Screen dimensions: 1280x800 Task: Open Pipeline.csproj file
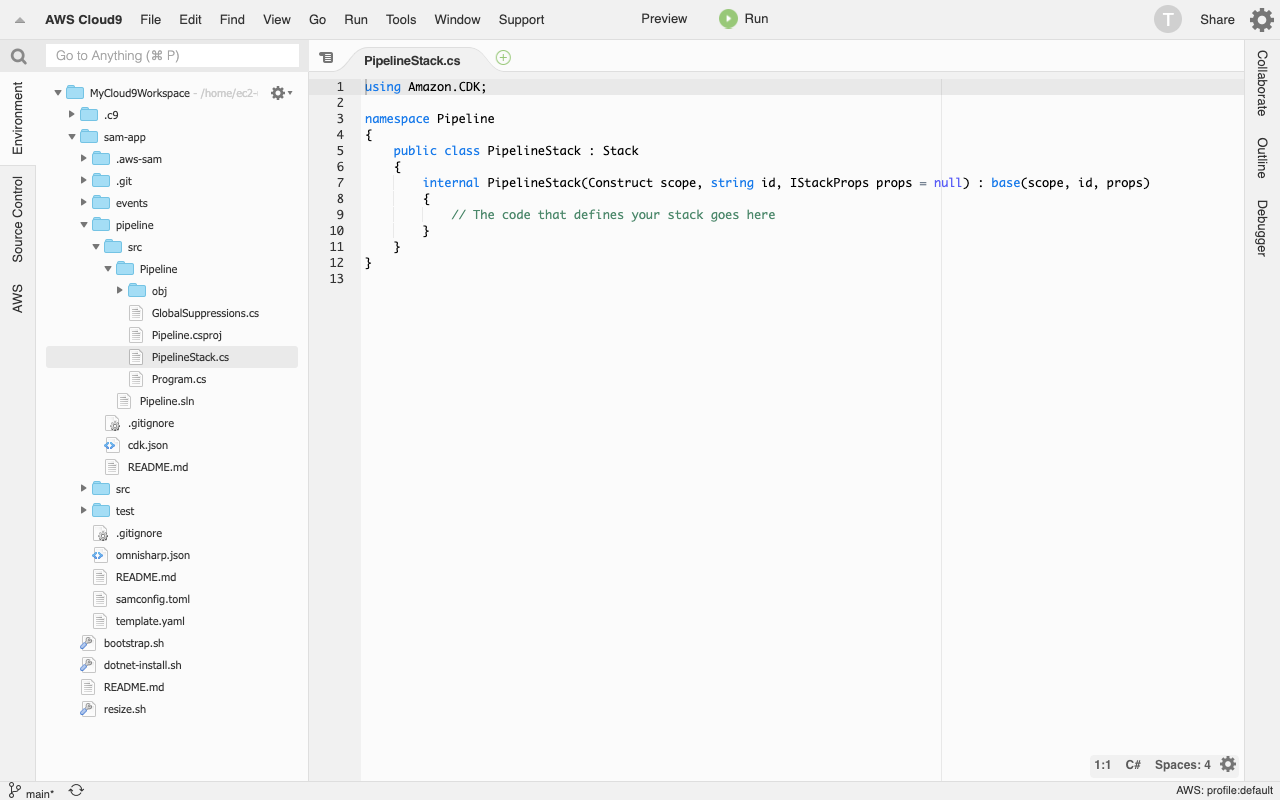pos(187,335)
